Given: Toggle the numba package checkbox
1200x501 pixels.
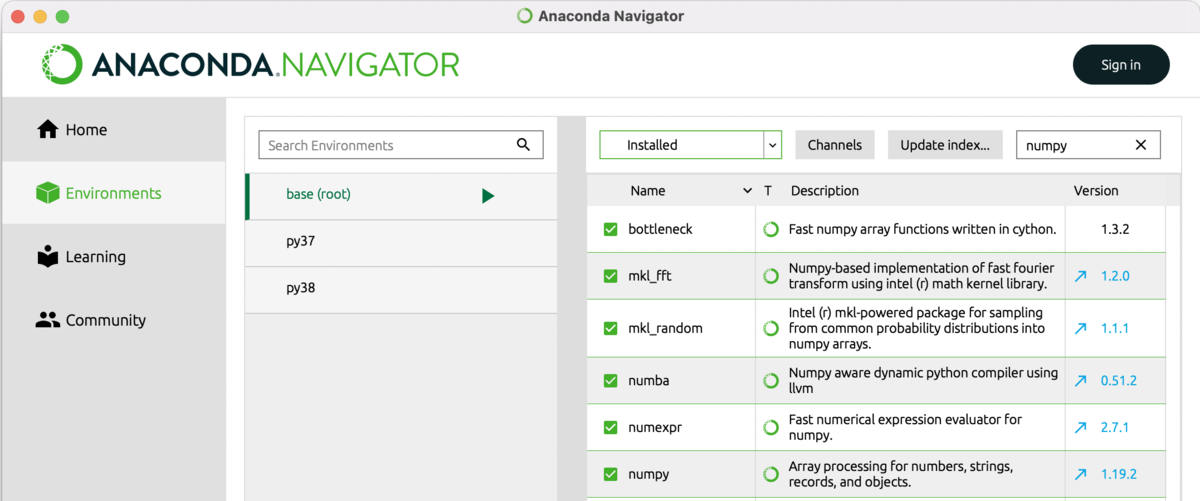Looking at the screenshot, I should (611, 381).
